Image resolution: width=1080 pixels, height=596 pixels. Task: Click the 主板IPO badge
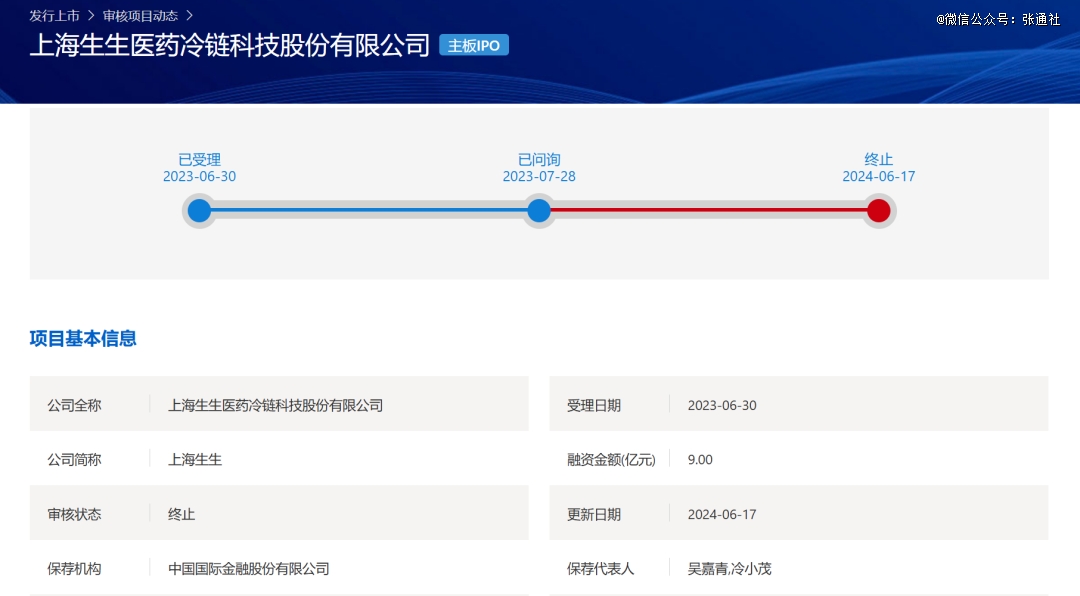(x=474, y=45)
